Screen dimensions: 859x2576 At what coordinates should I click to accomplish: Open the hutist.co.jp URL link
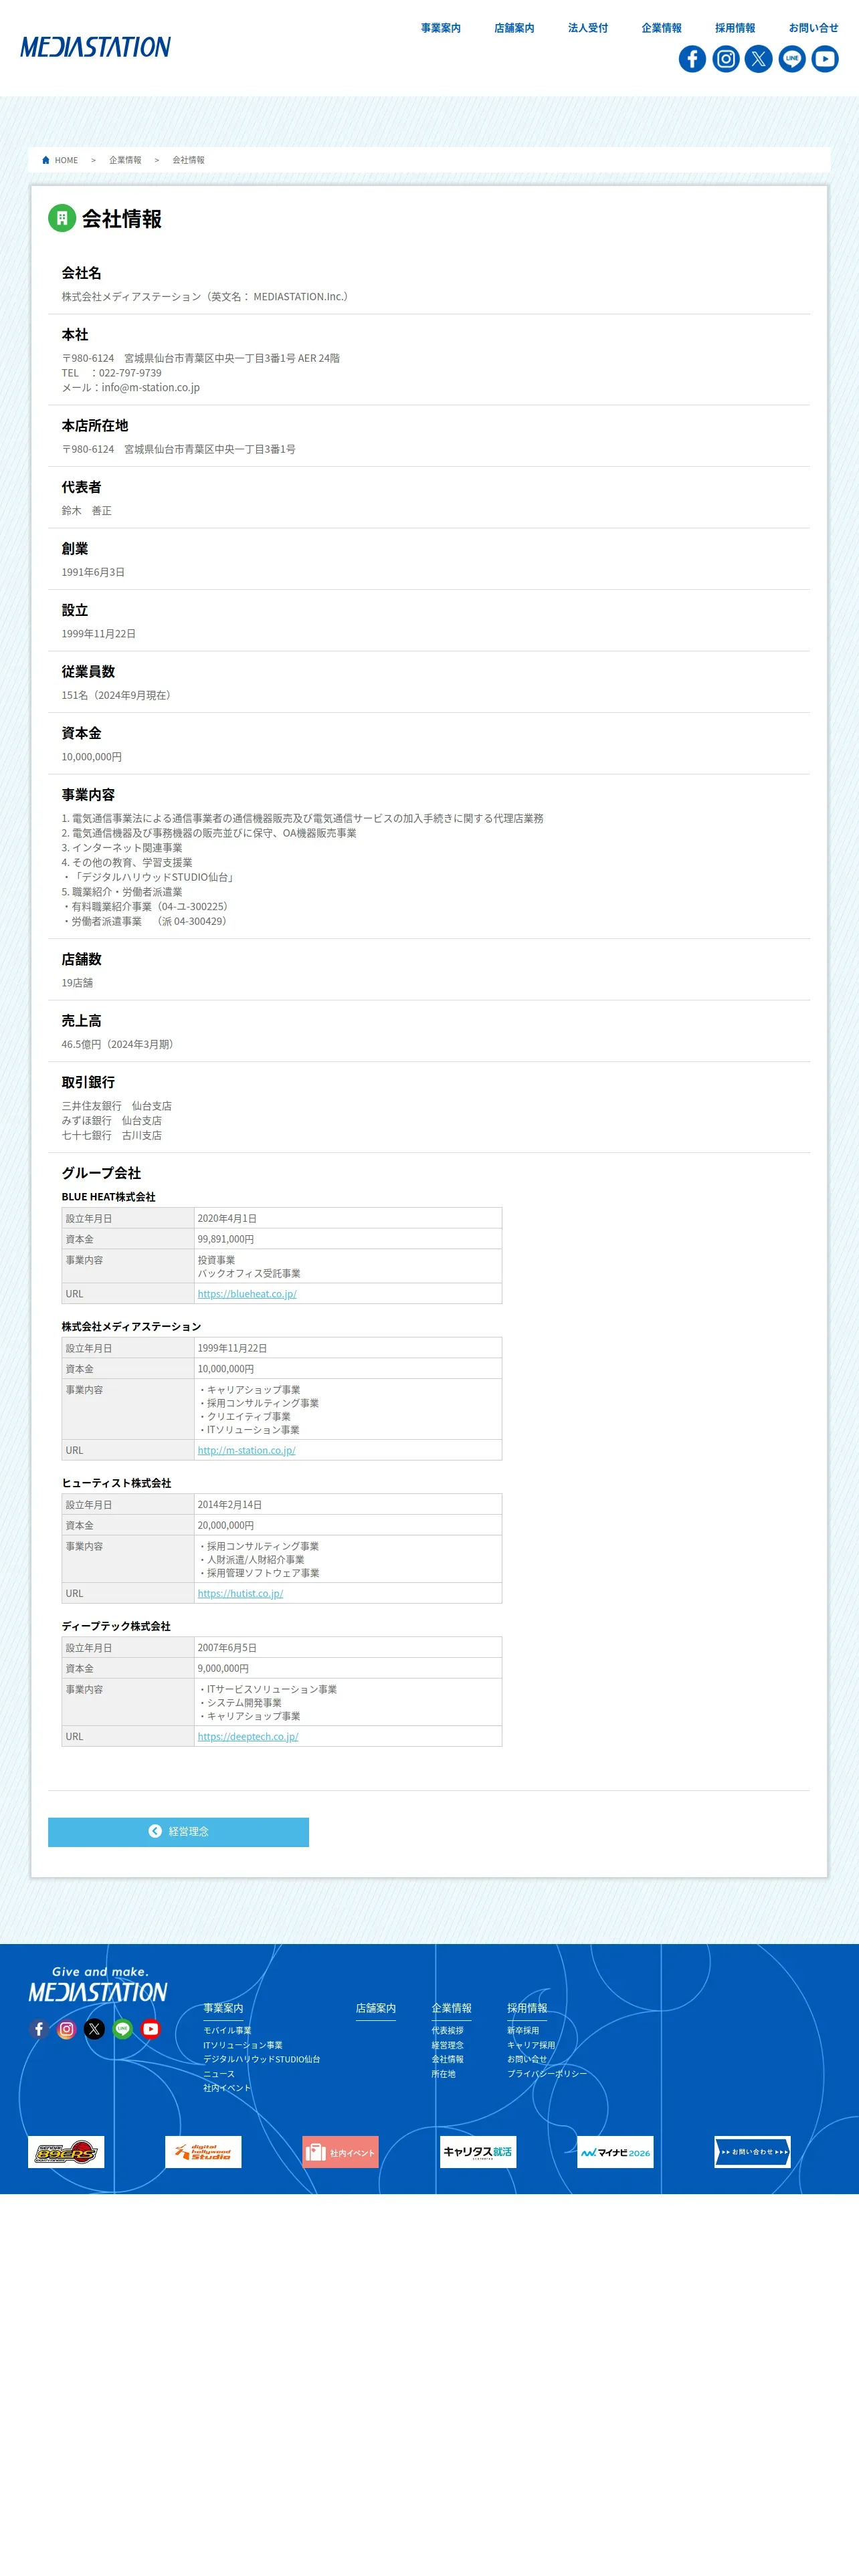(240, 1594)
